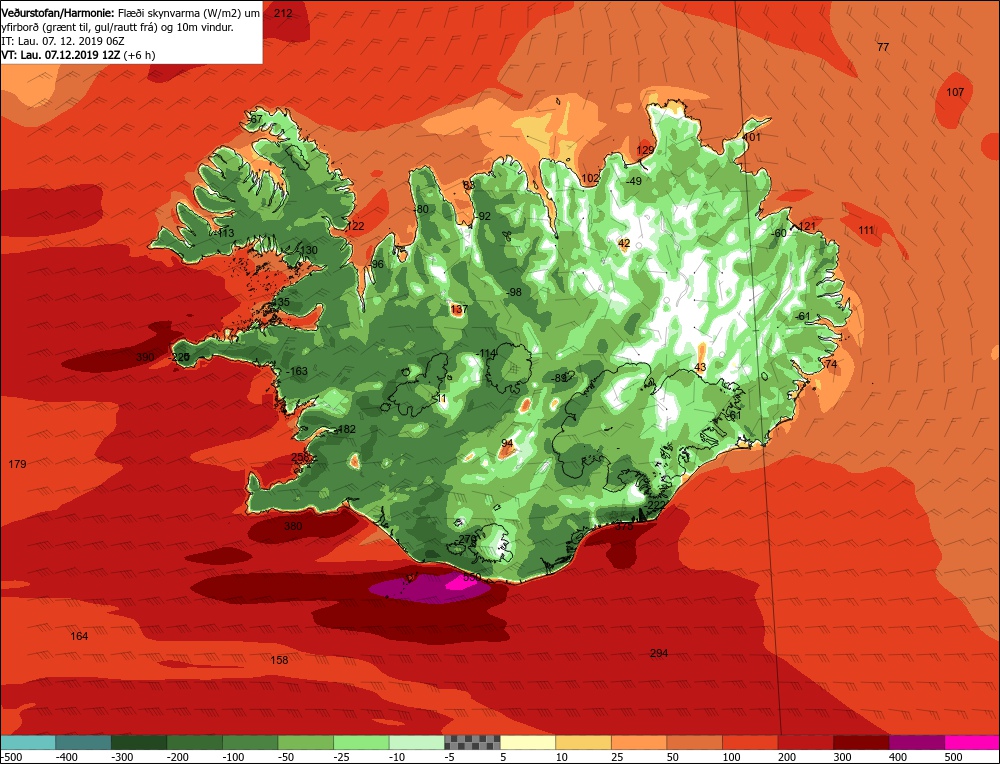Select the darkest green swatch between -300 and -200

coord(139,742)
